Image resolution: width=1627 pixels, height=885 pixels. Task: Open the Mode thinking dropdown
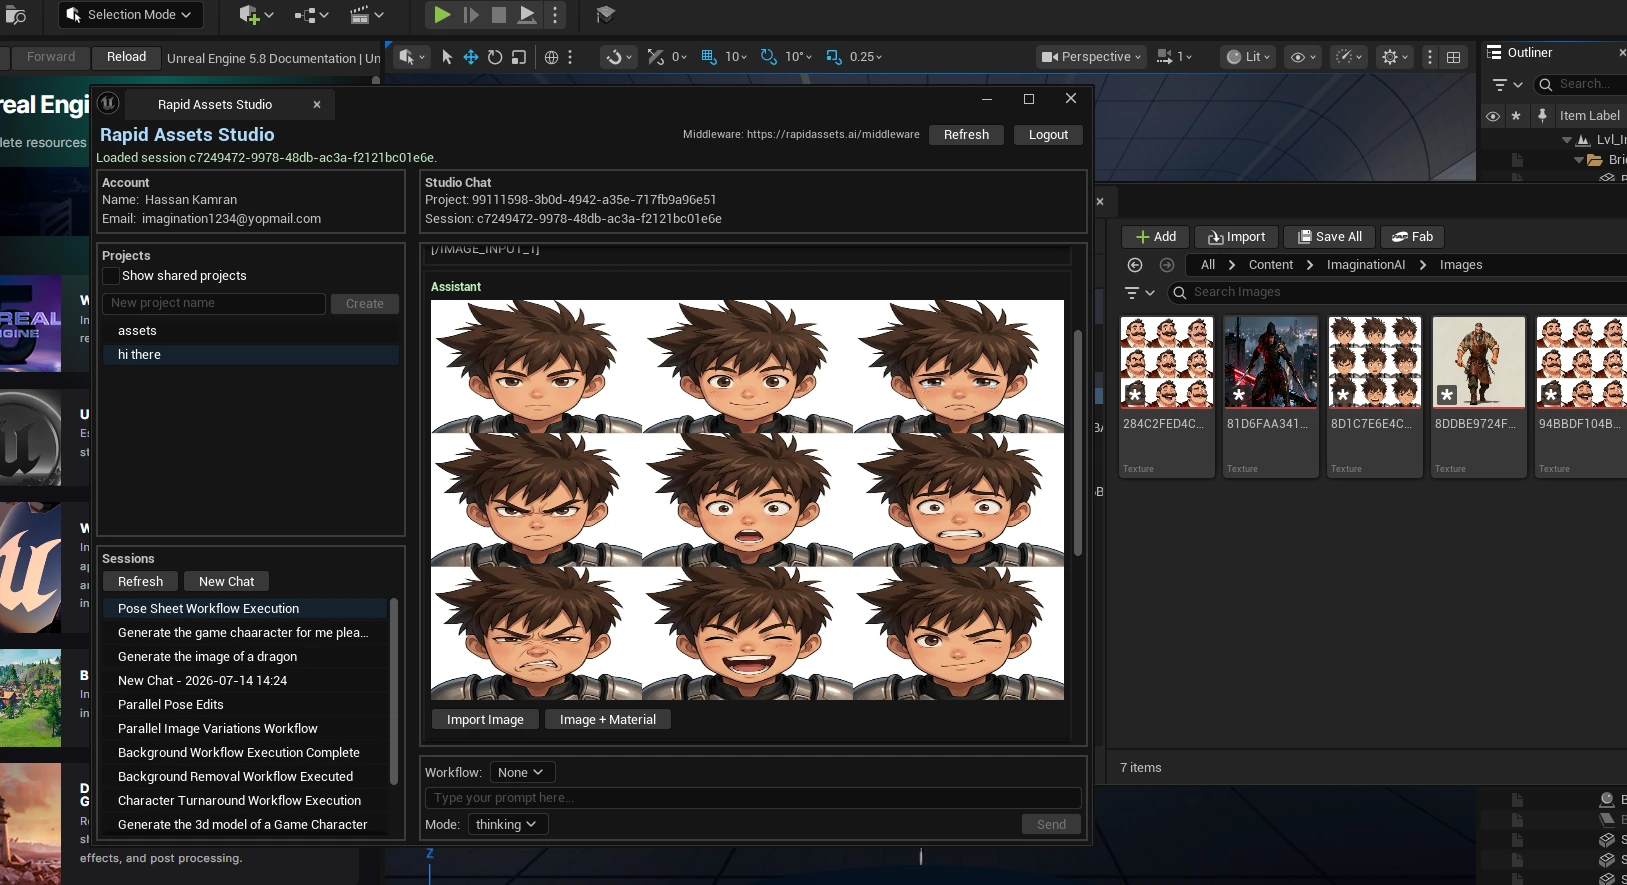pos(507,825)
